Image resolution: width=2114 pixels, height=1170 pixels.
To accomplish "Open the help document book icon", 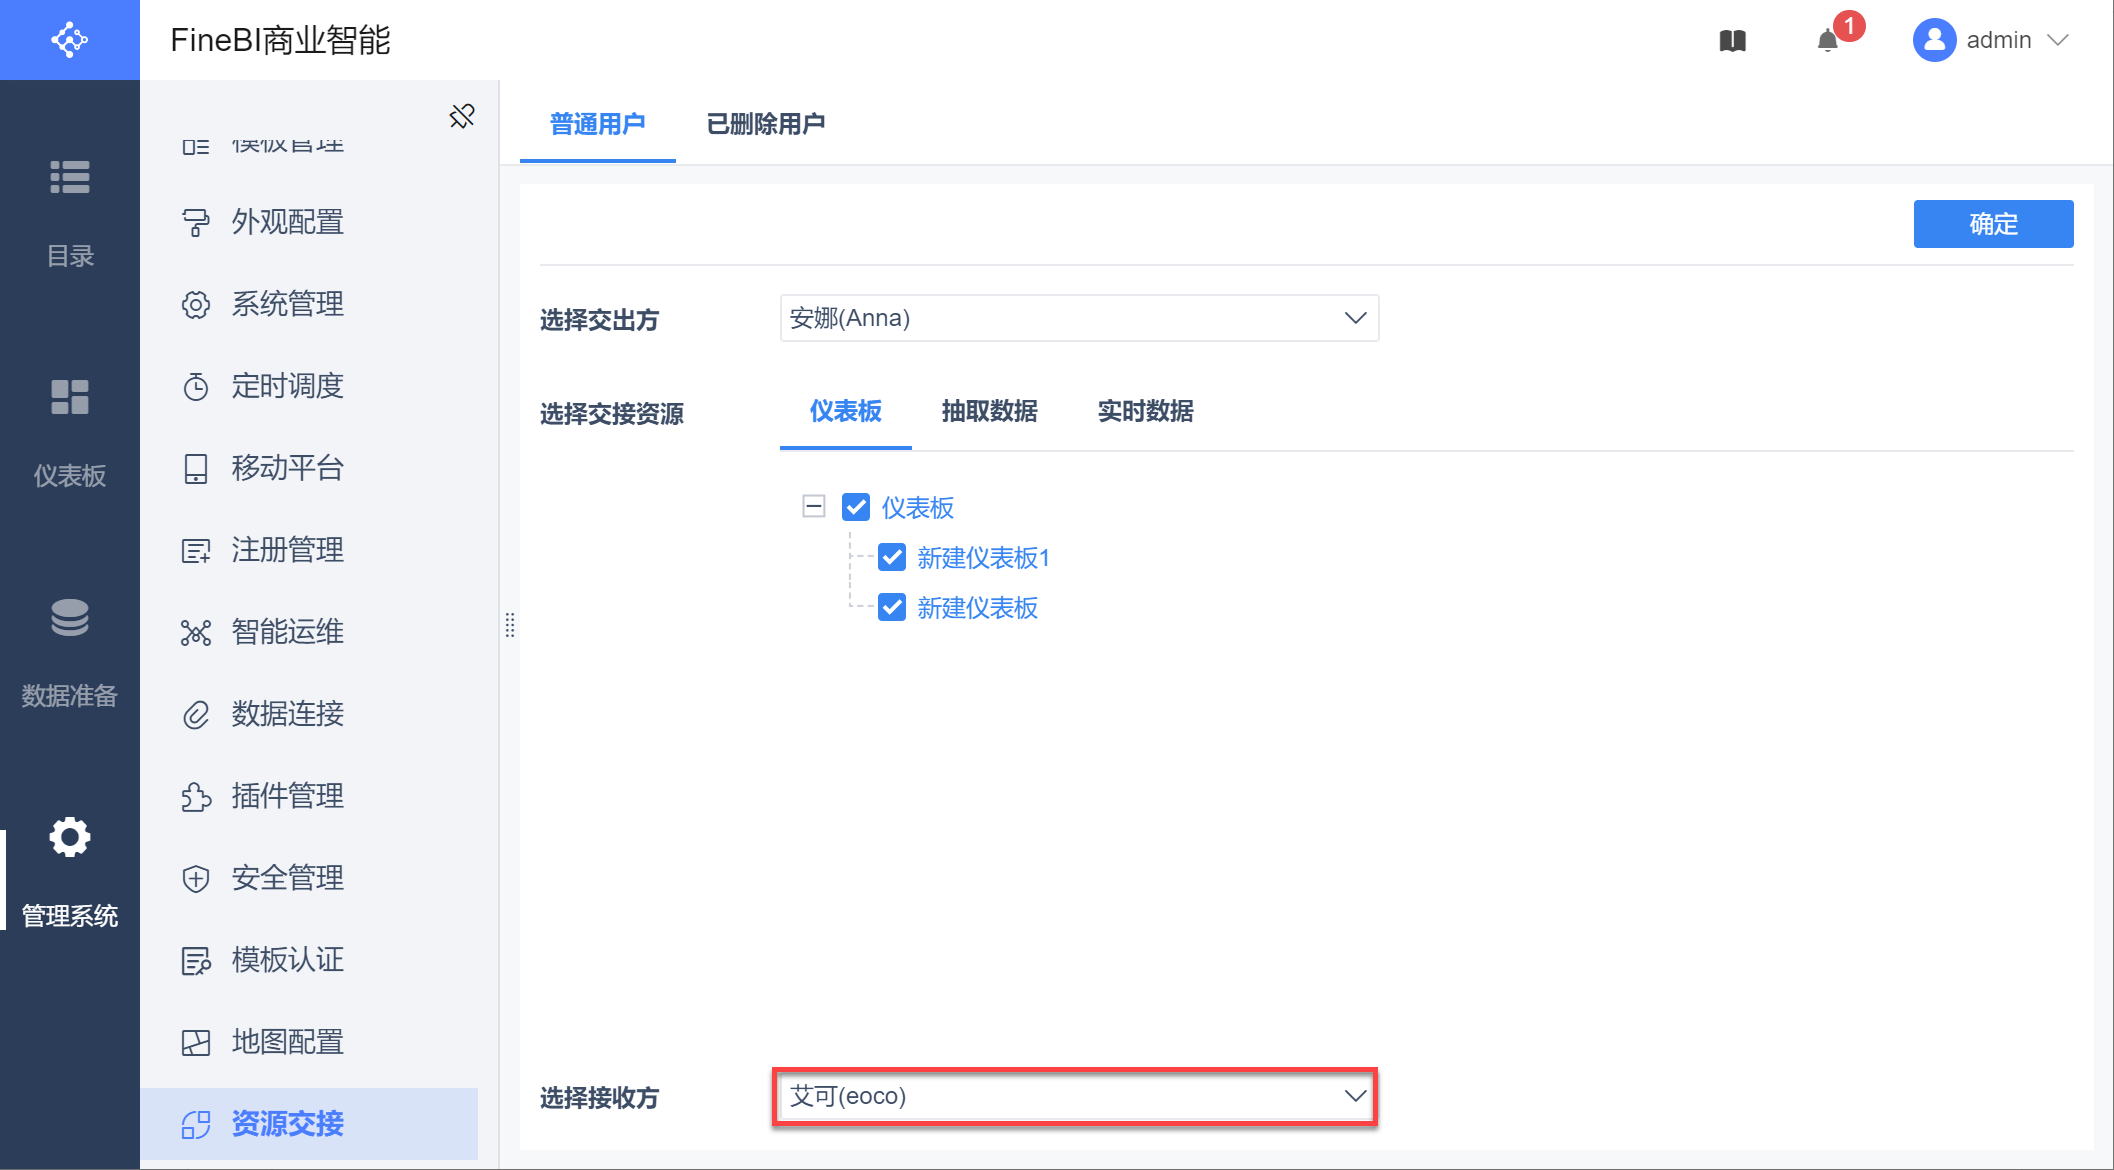I will click(x=1733, y=41).
